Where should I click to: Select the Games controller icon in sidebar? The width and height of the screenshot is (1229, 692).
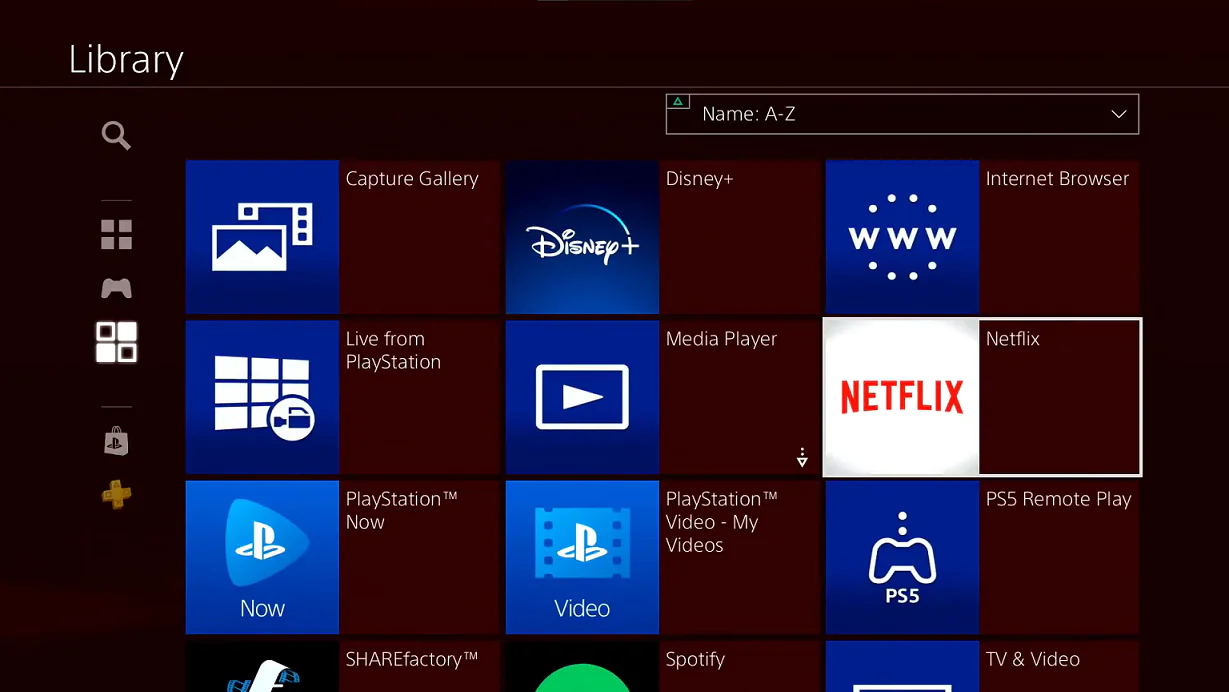coord(116,289)
